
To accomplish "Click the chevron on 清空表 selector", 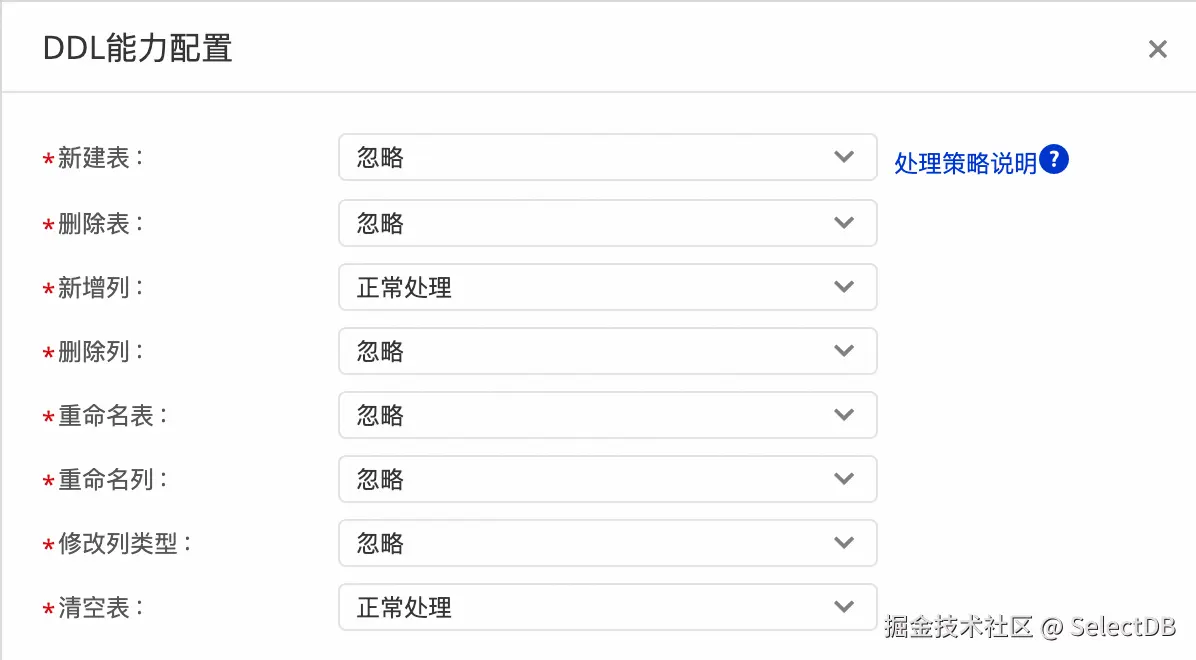I will click(844, 607).
